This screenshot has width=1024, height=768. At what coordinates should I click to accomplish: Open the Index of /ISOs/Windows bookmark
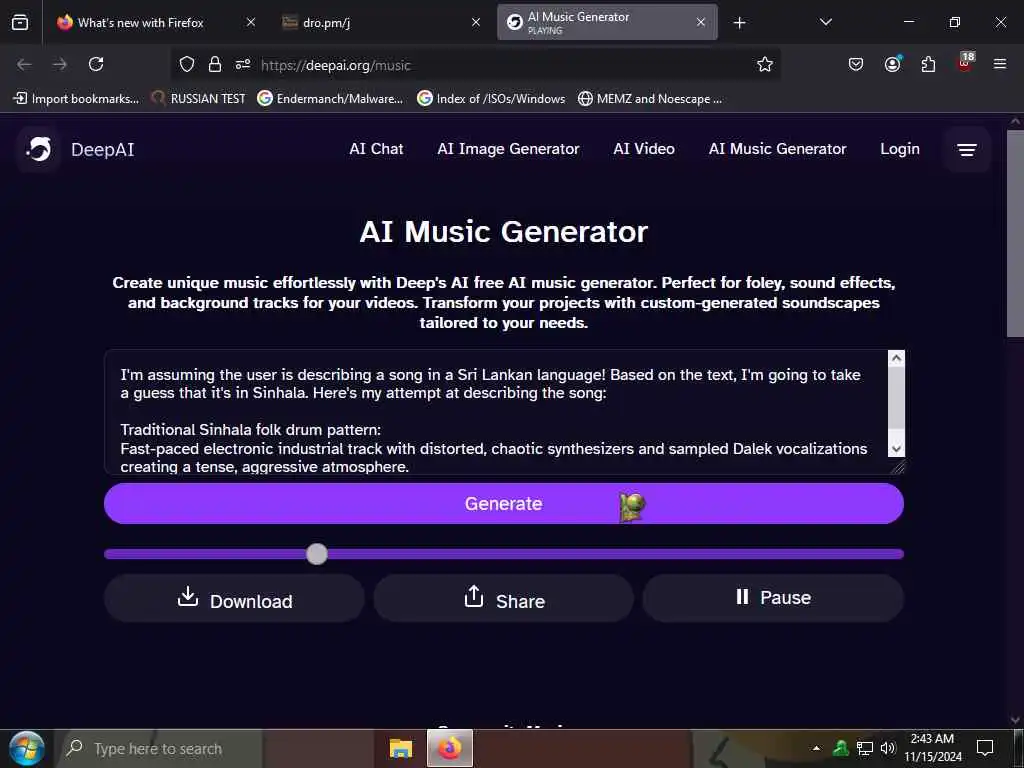coord(491,99)
